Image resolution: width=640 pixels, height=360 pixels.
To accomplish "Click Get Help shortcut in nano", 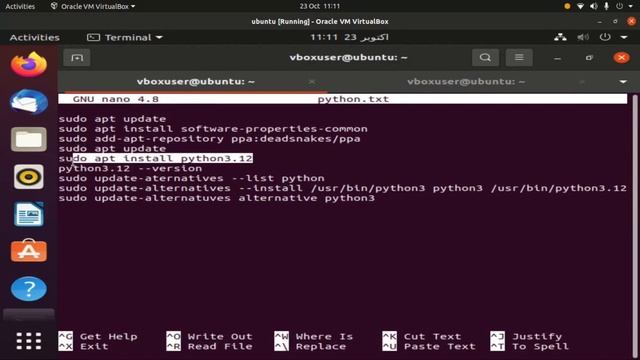I will pyautogui.click(x=98, y=336).
